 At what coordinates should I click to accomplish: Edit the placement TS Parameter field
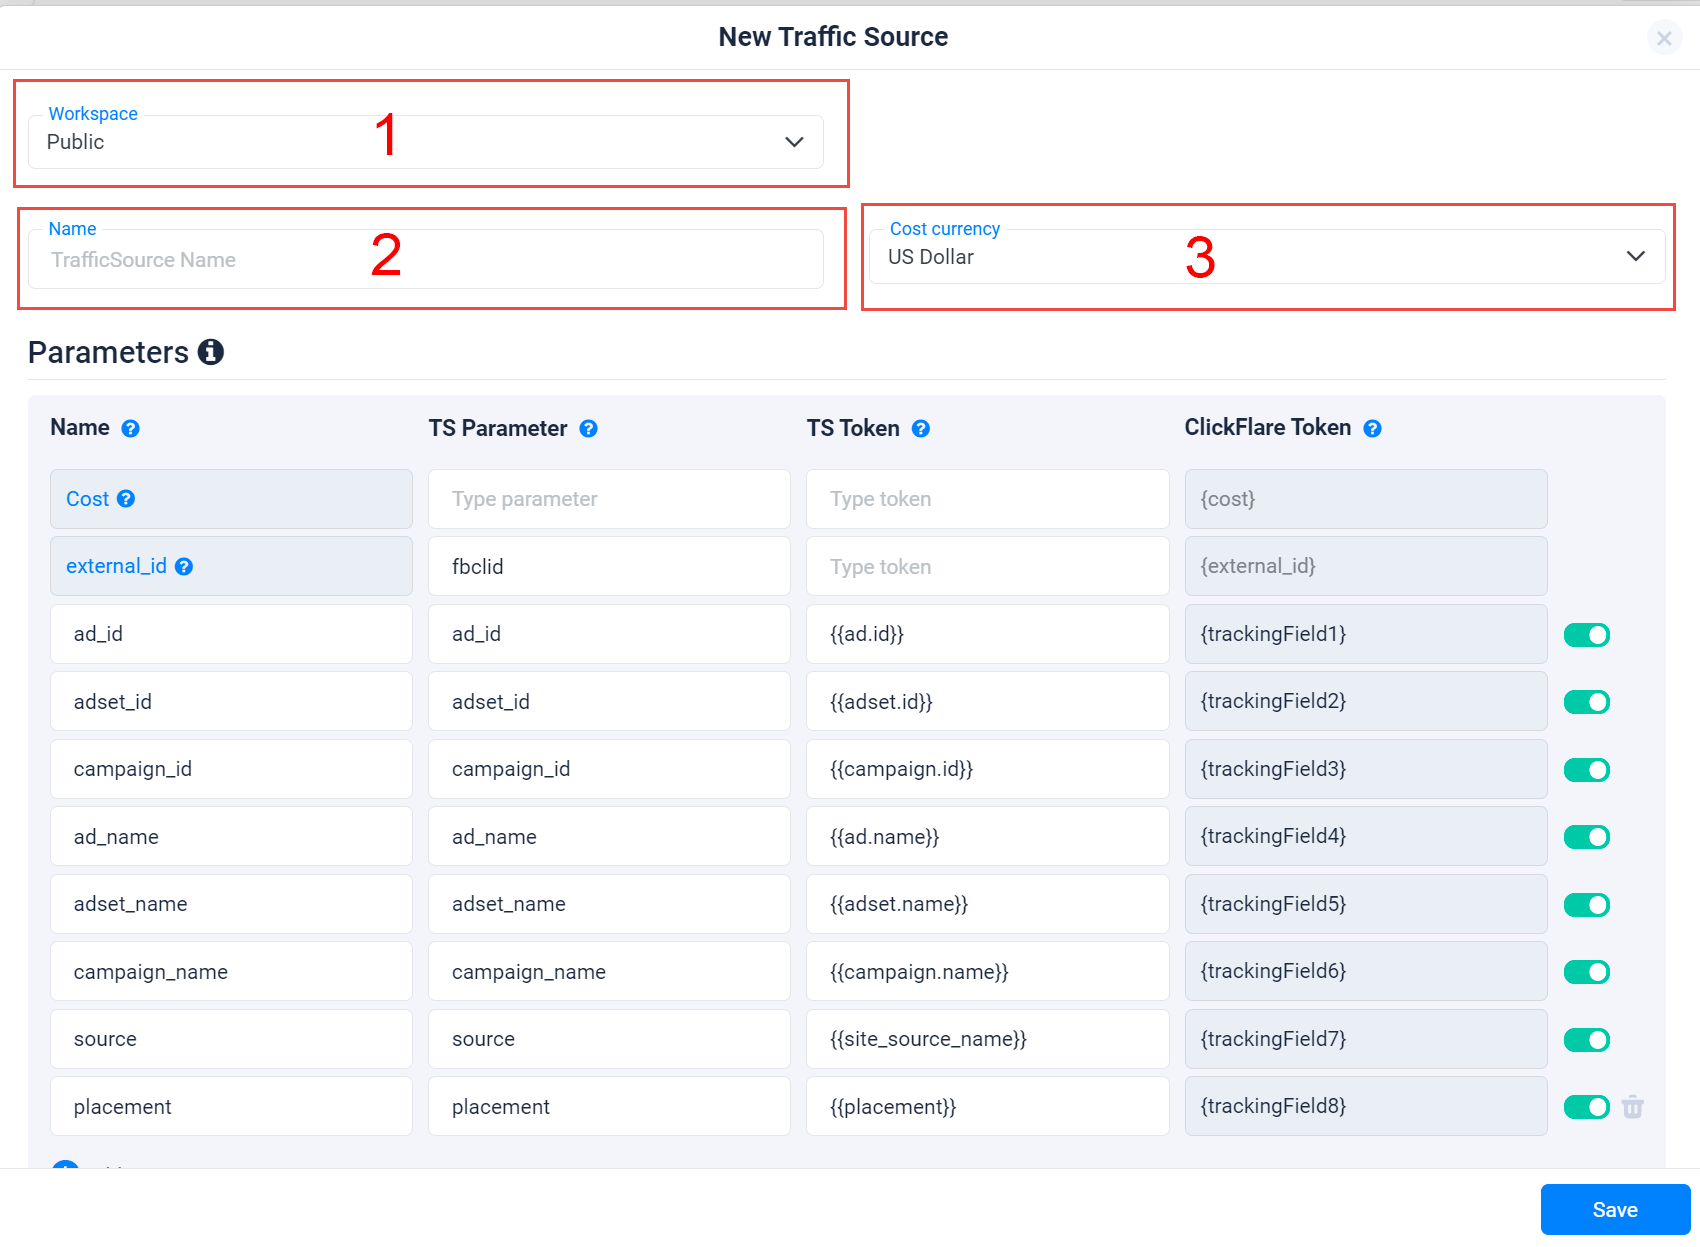(609, 1106)
